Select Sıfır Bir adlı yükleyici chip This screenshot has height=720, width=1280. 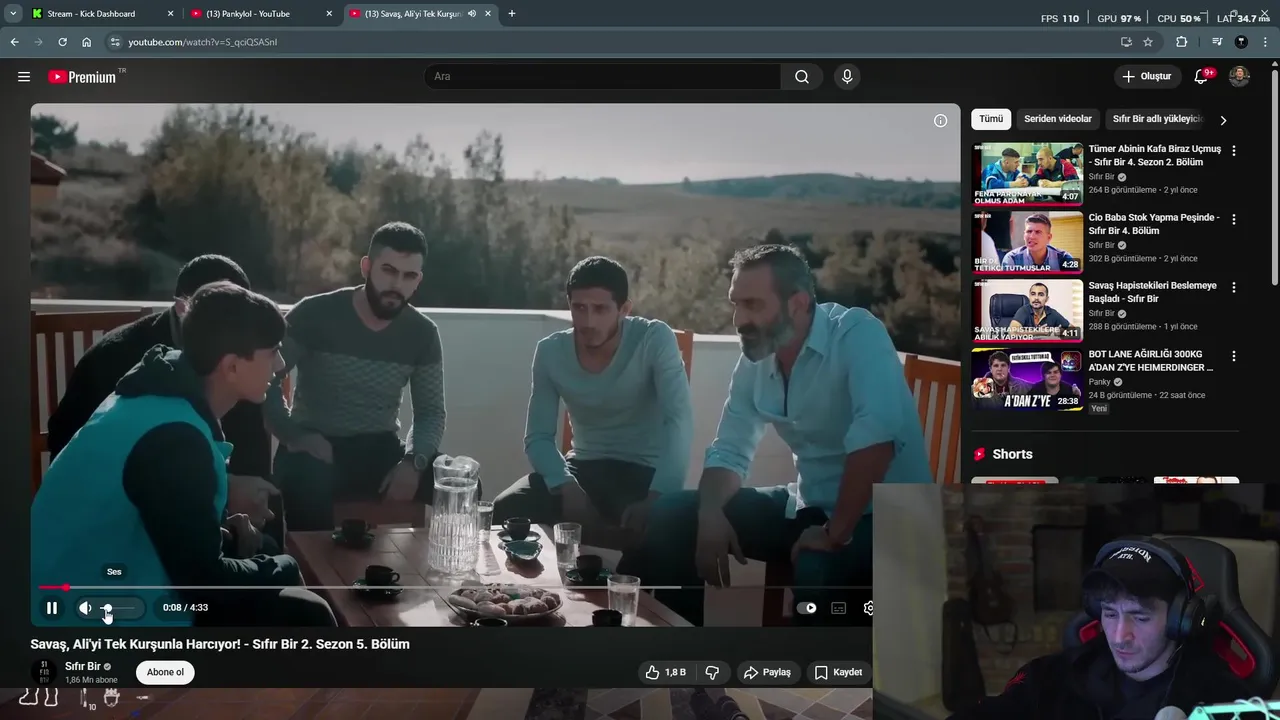point(1157,119)
